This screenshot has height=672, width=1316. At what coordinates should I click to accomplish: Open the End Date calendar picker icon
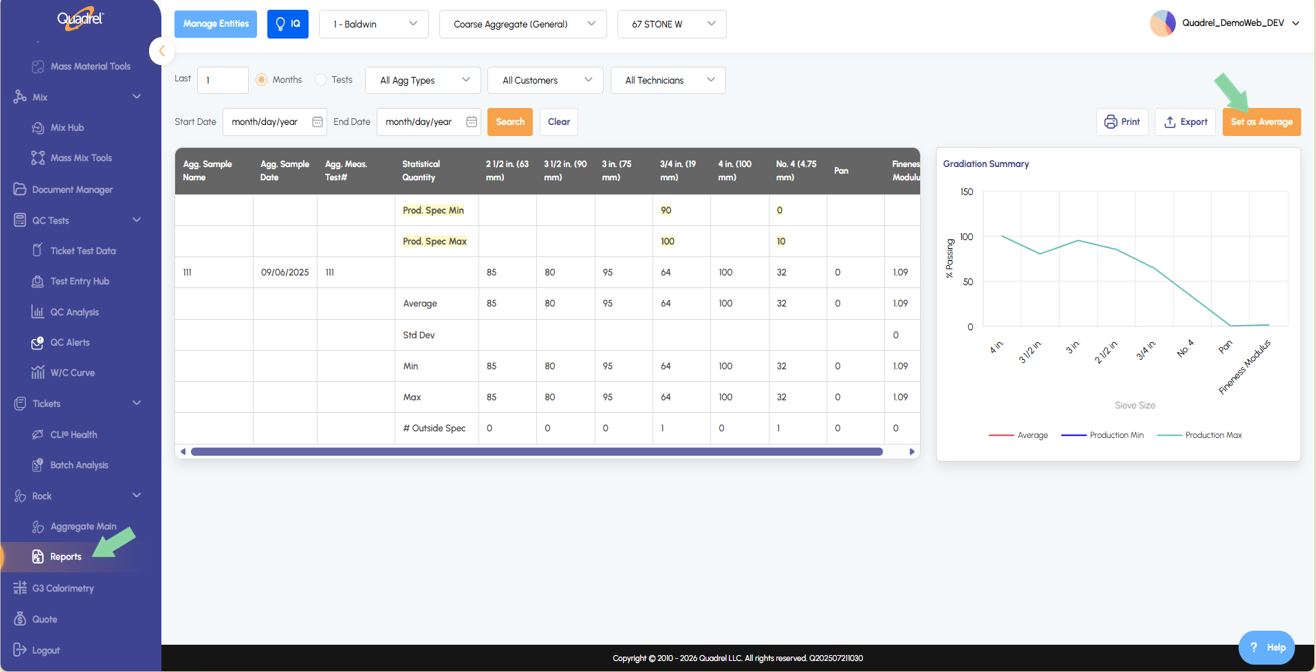(471, 122)
